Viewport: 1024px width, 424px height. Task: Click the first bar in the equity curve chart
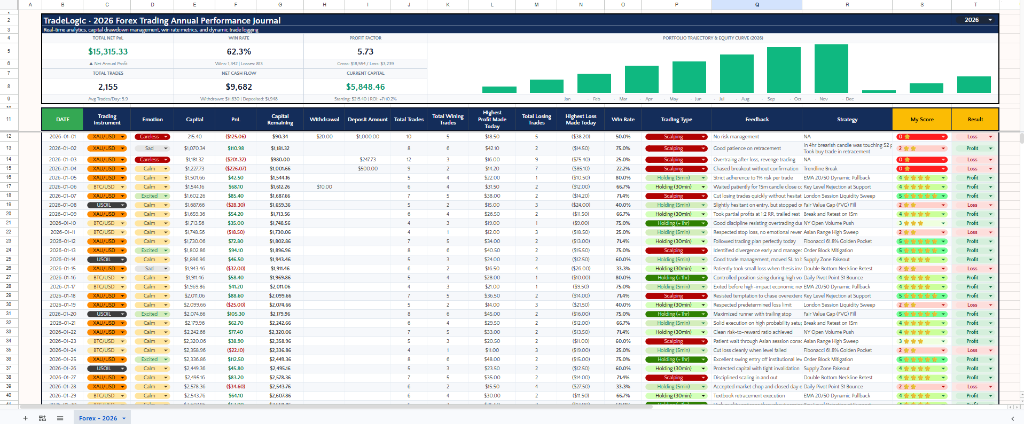tap(499, 90)
